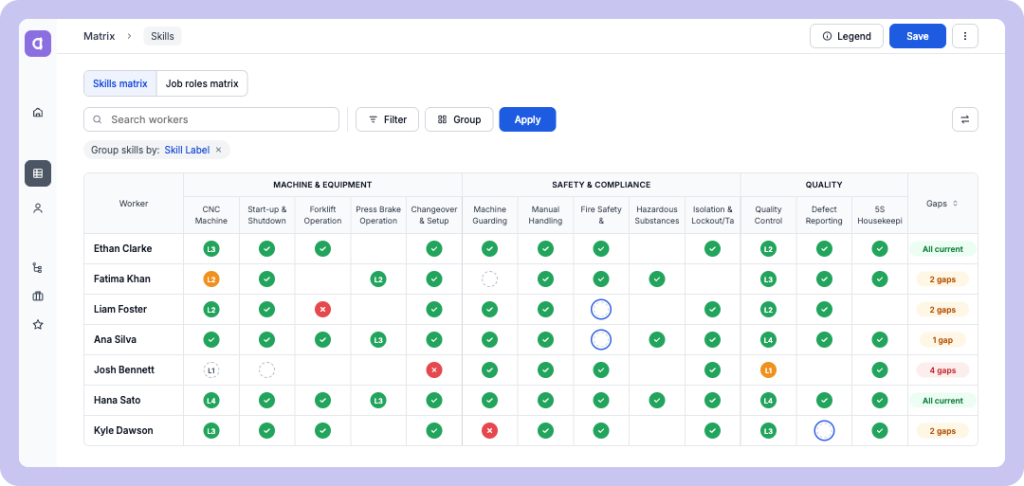This screenshot has height=486, width=1024.
Task: Click the purple app logo icon
Action: click(x=38, y=44)
